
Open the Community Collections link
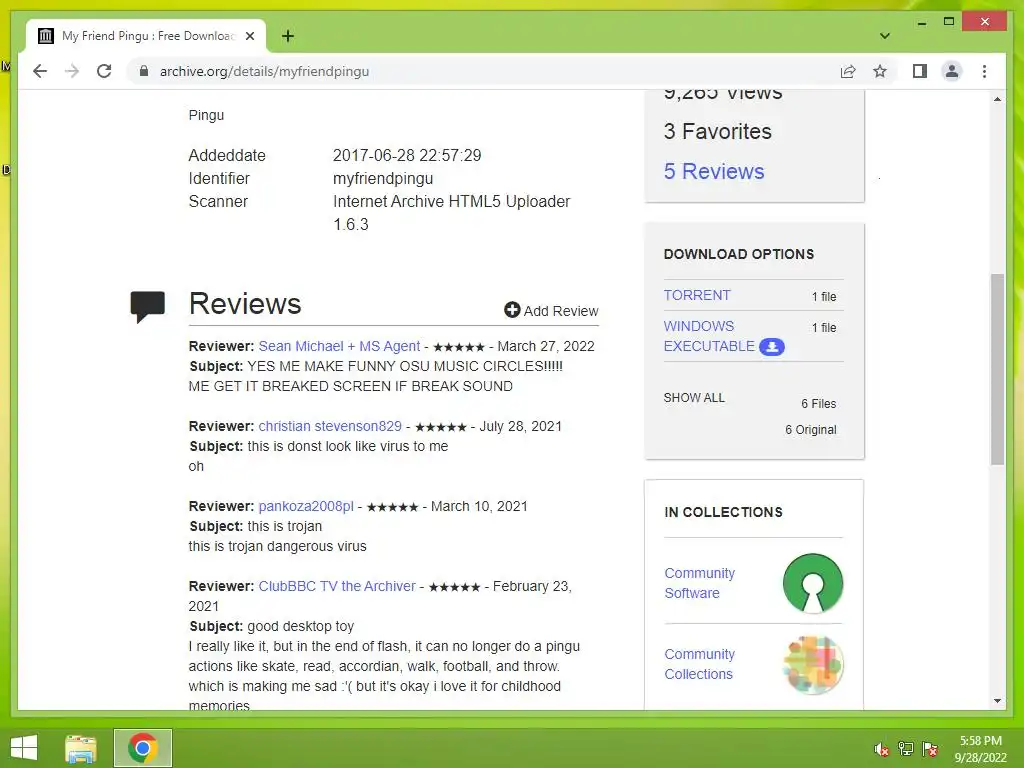click(x=699, y=664)
